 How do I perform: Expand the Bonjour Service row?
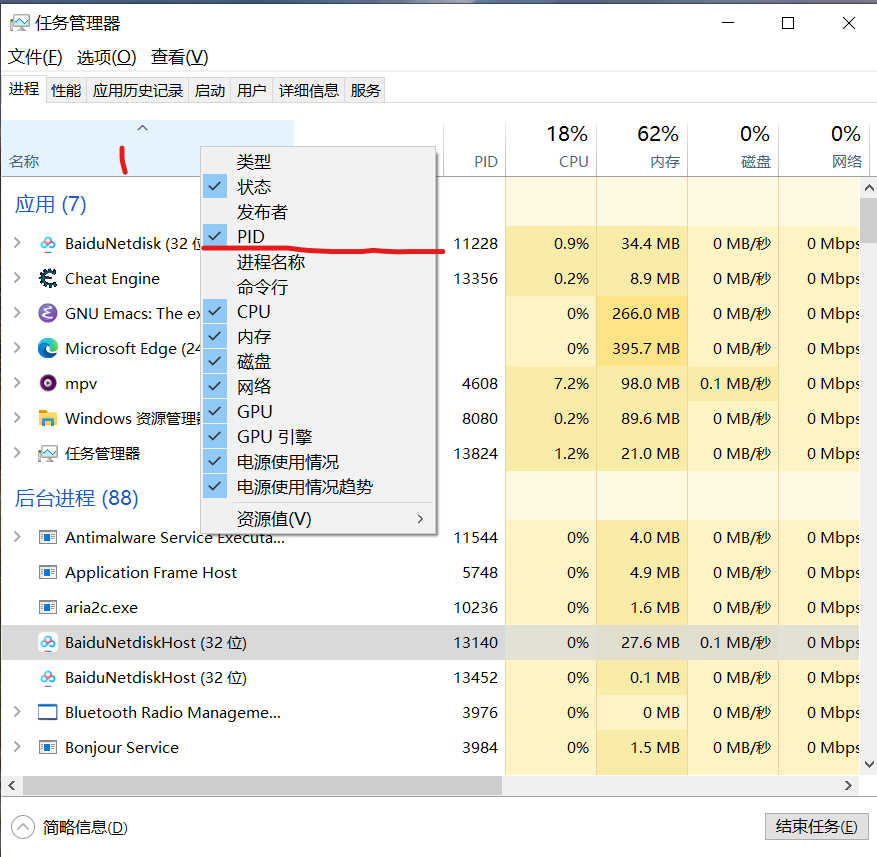[17, 747]
